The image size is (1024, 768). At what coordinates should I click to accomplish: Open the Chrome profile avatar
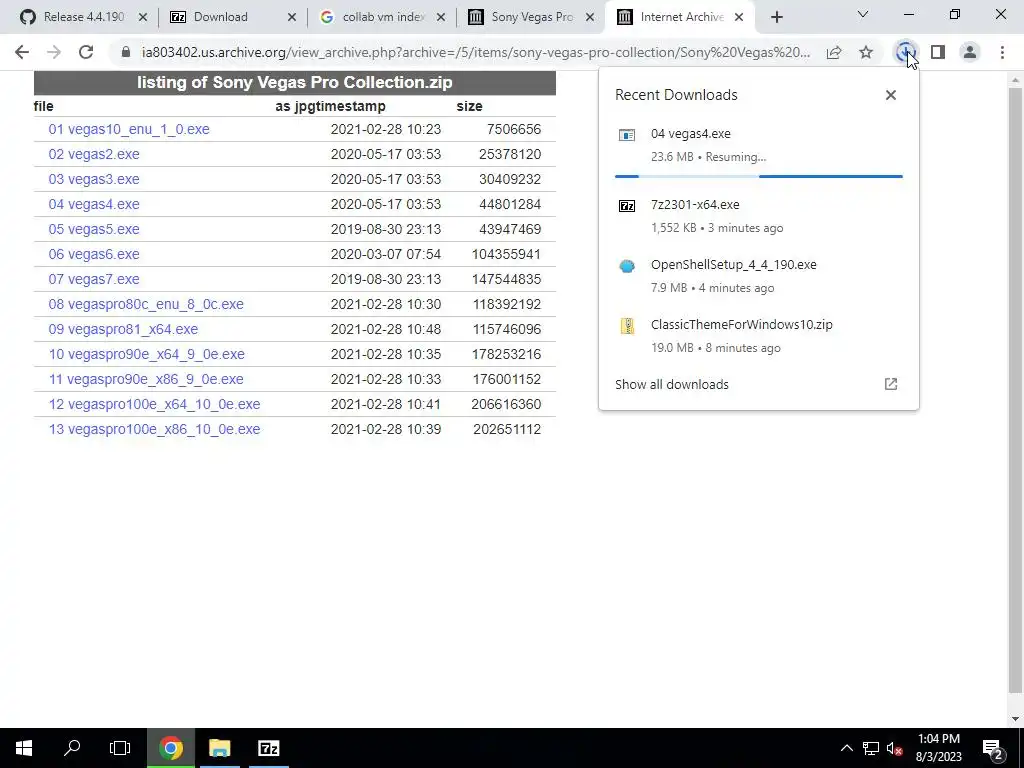(x=970, y=52)
